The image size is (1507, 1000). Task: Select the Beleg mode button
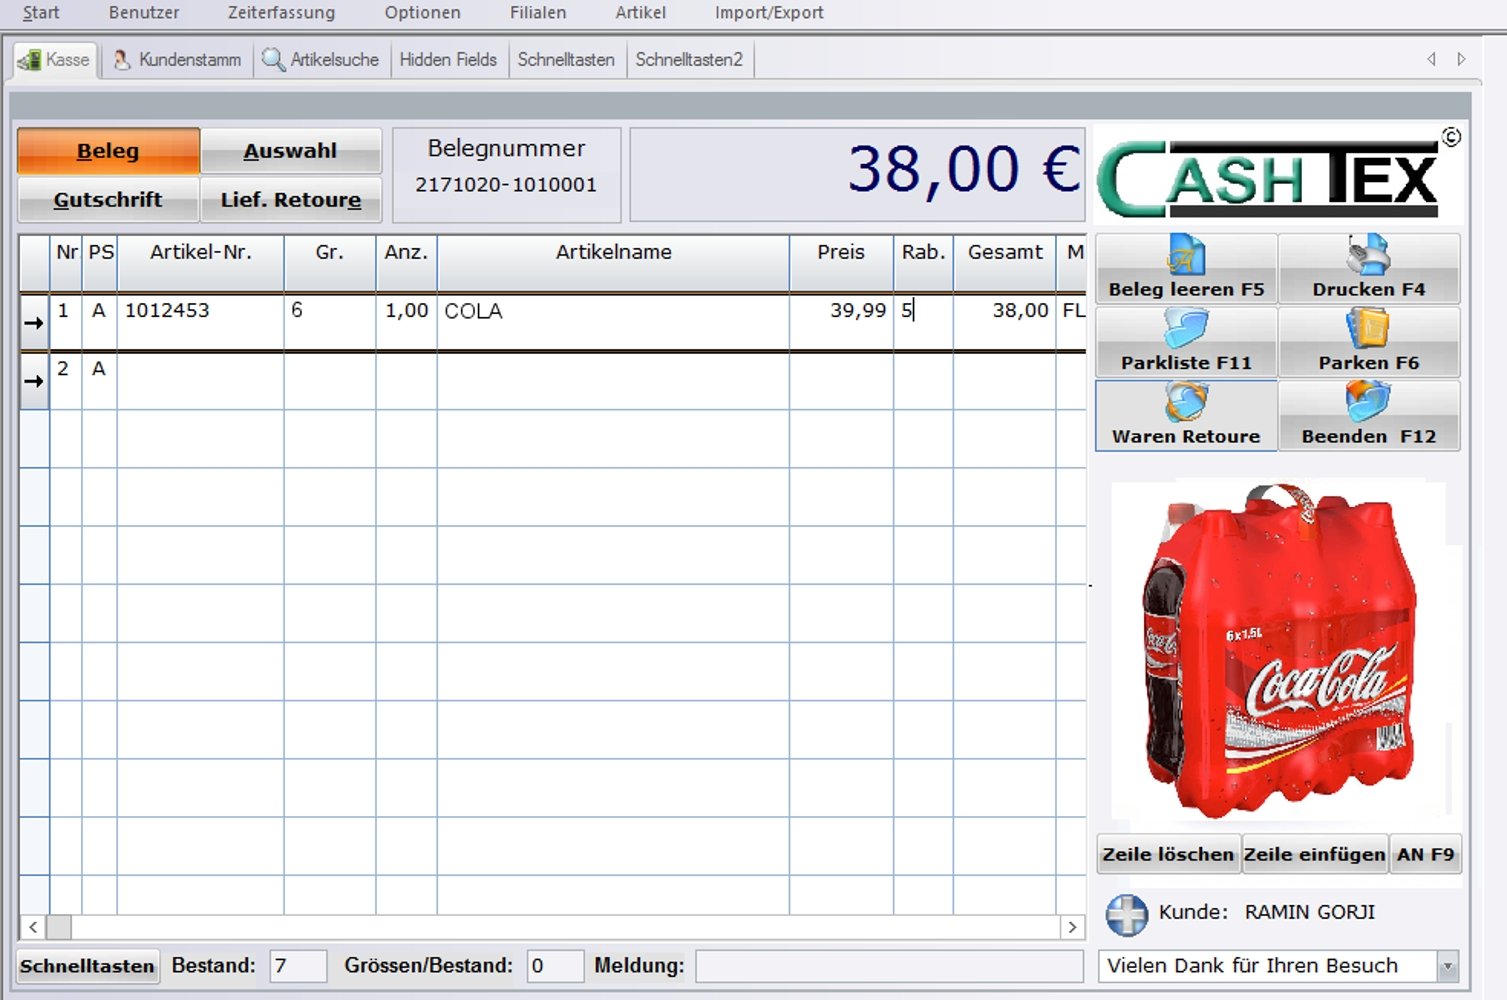click(x=108, y=151)
